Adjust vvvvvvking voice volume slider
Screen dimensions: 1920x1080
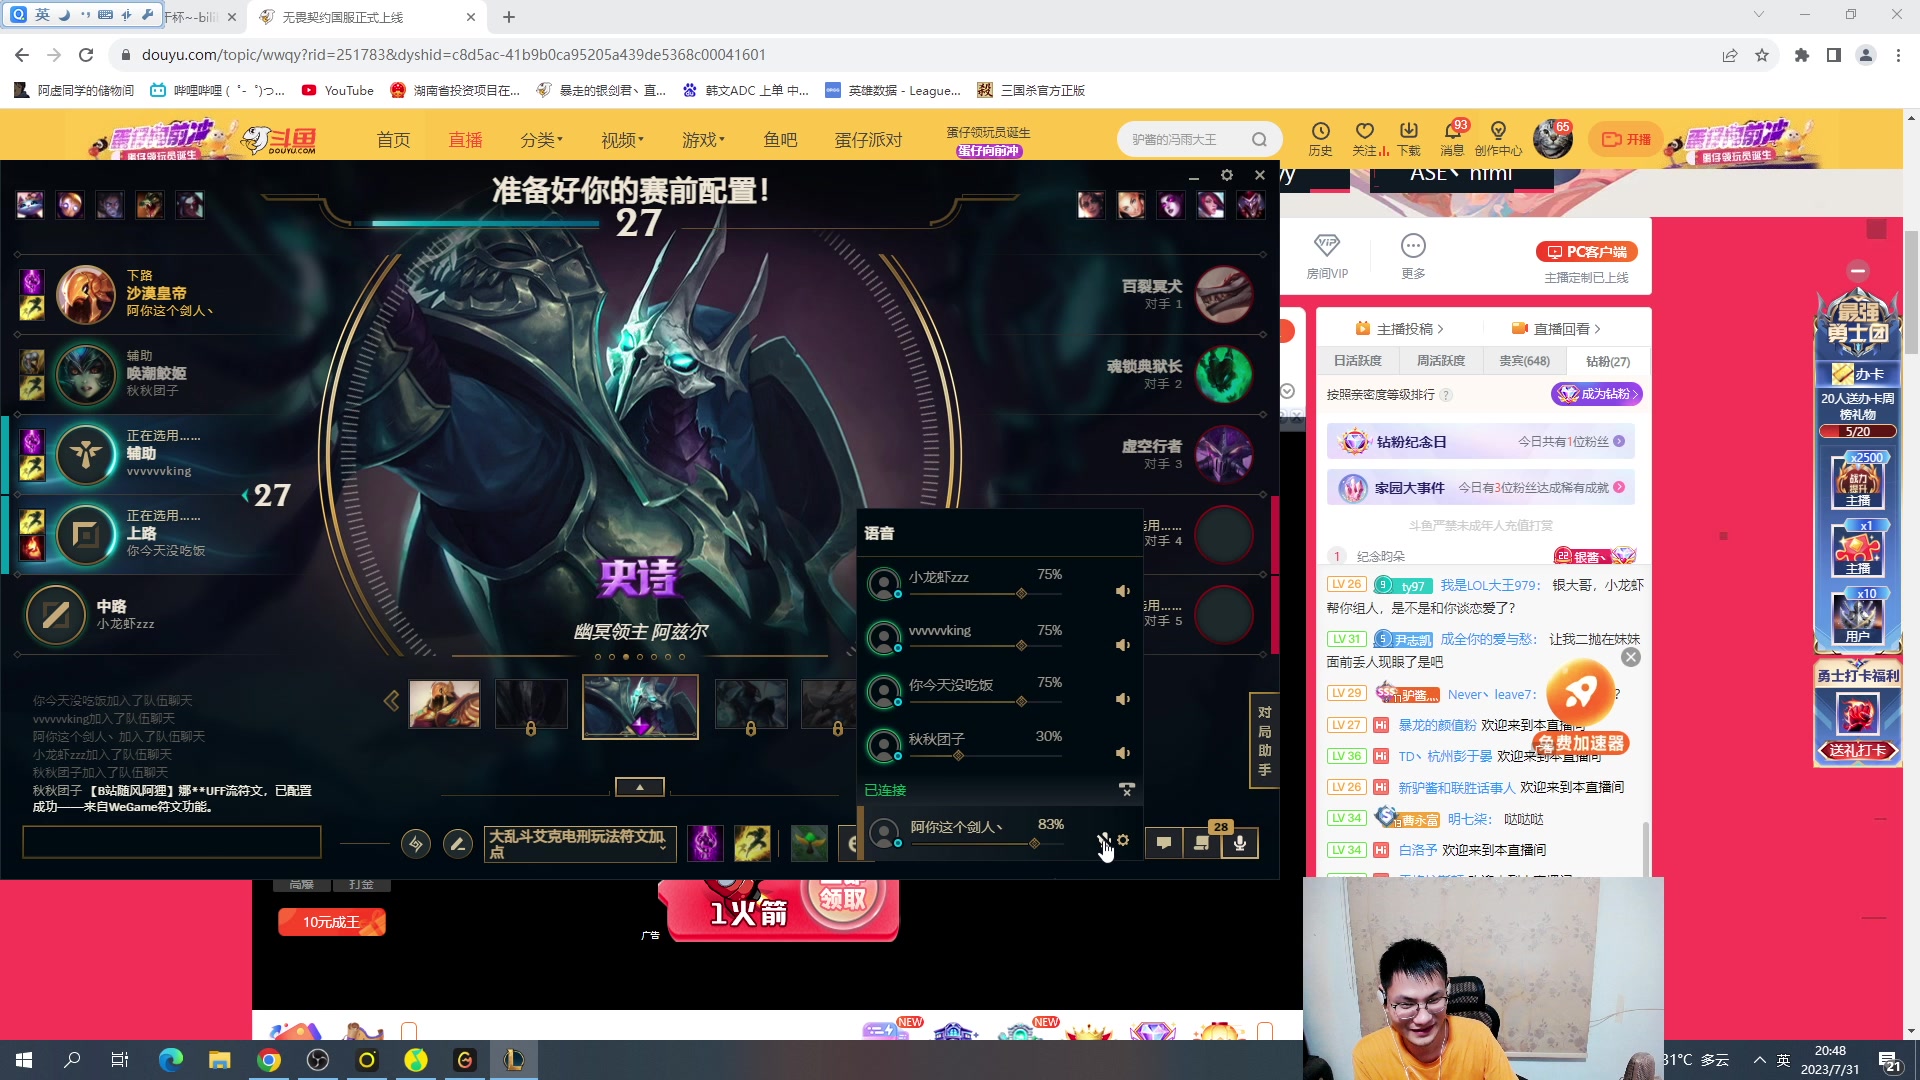(1021, 646)
